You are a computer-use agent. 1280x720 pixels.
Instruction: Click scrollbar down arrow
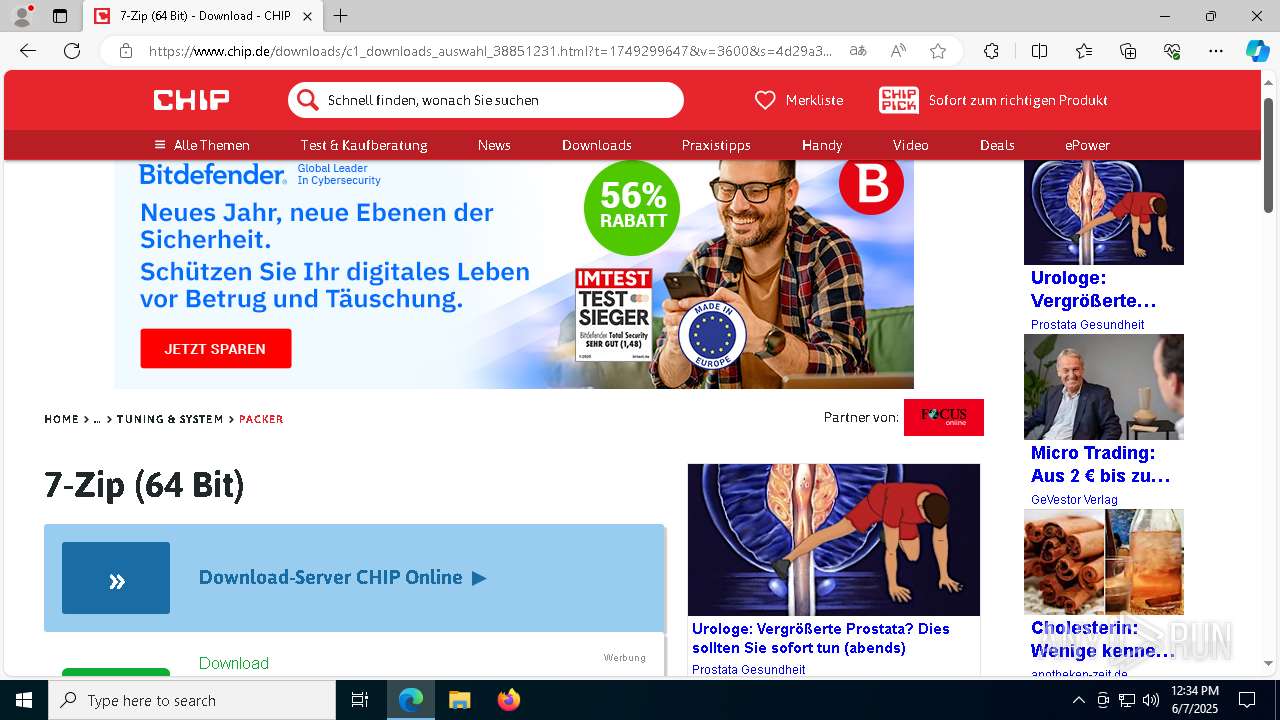1269,663
